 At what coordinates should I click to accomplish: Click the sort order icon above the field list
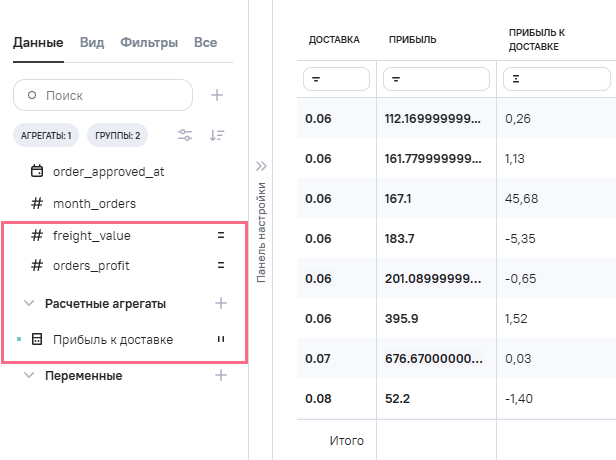point(217,135)
